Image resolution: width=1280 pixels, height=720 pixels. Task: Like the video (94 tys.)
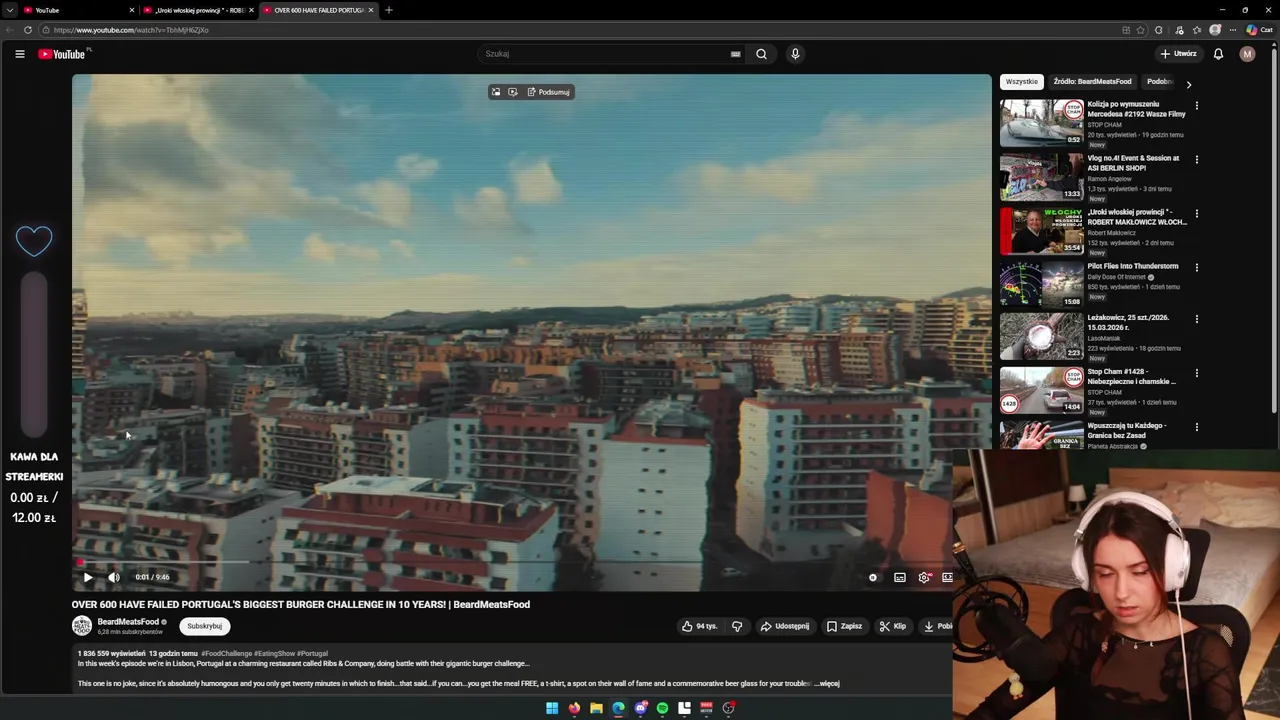pyautogui.click(x=699, y=626)
